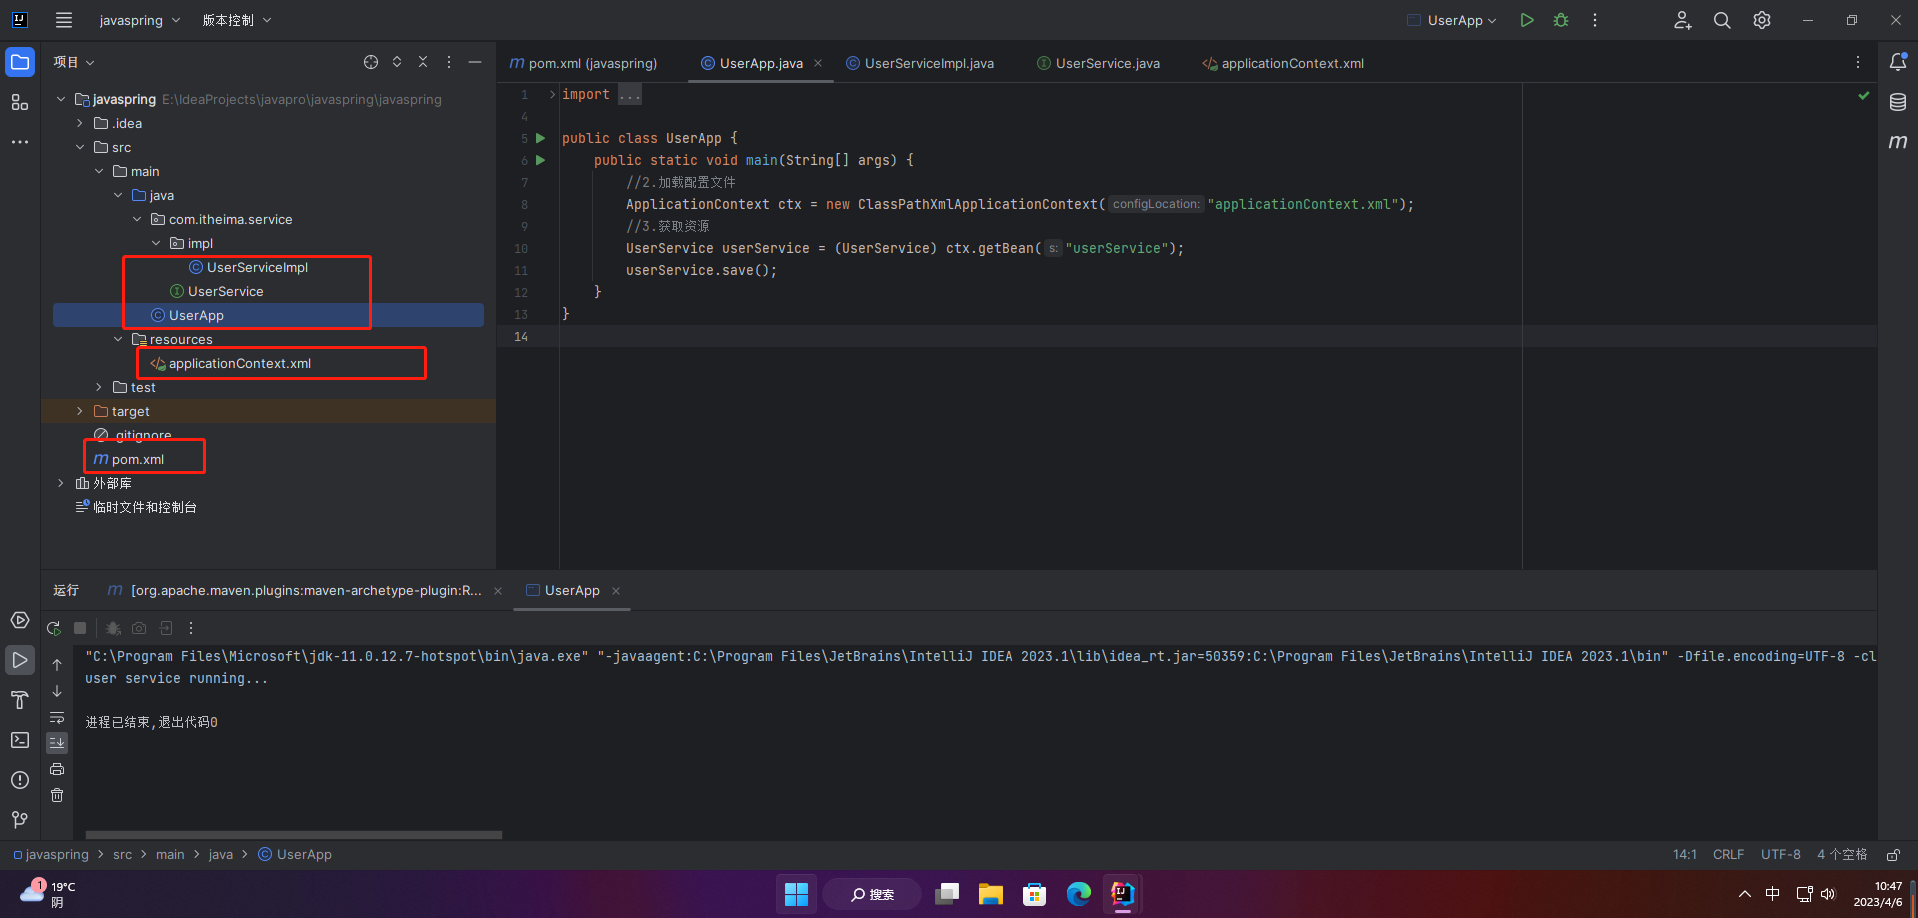This screenshot has height=918, width=1918.
Task: Click the Run UserApp green play button
Action: 1526,20
